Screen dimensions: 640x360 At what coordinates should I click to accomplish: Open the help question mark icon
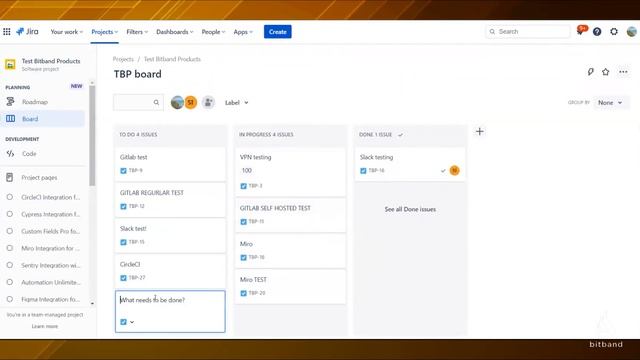[597, 31]
